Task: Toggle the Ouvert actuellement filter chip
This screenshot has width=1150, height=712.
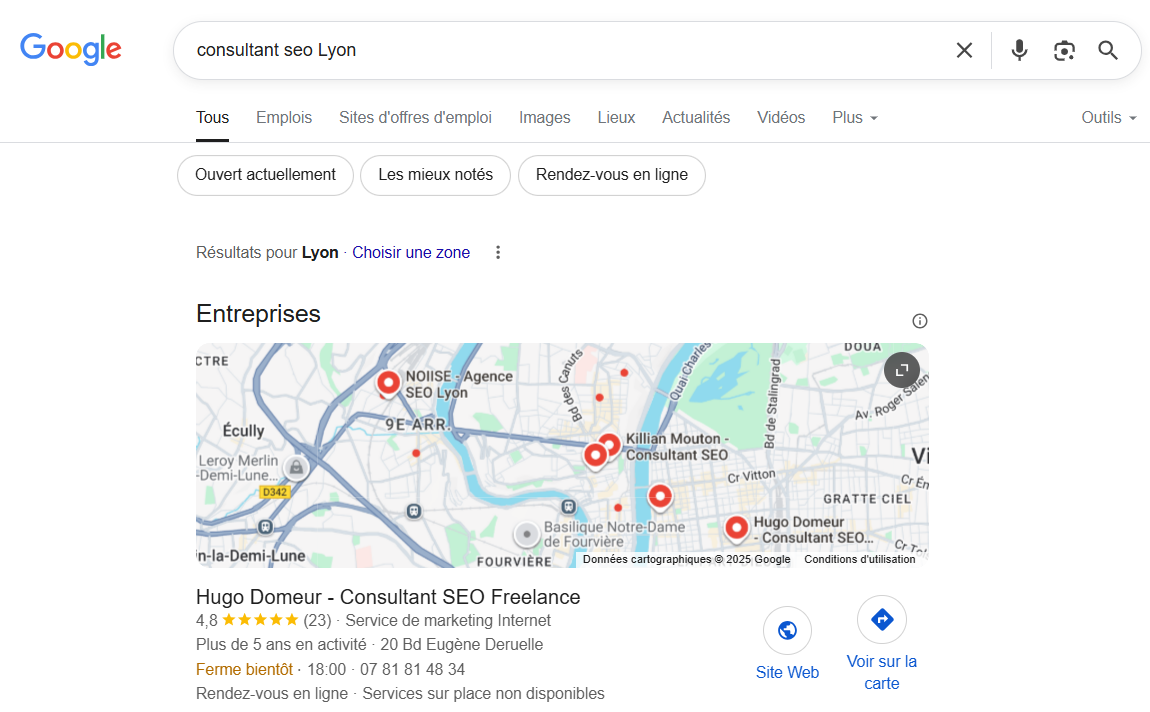Action: [265, 175]
